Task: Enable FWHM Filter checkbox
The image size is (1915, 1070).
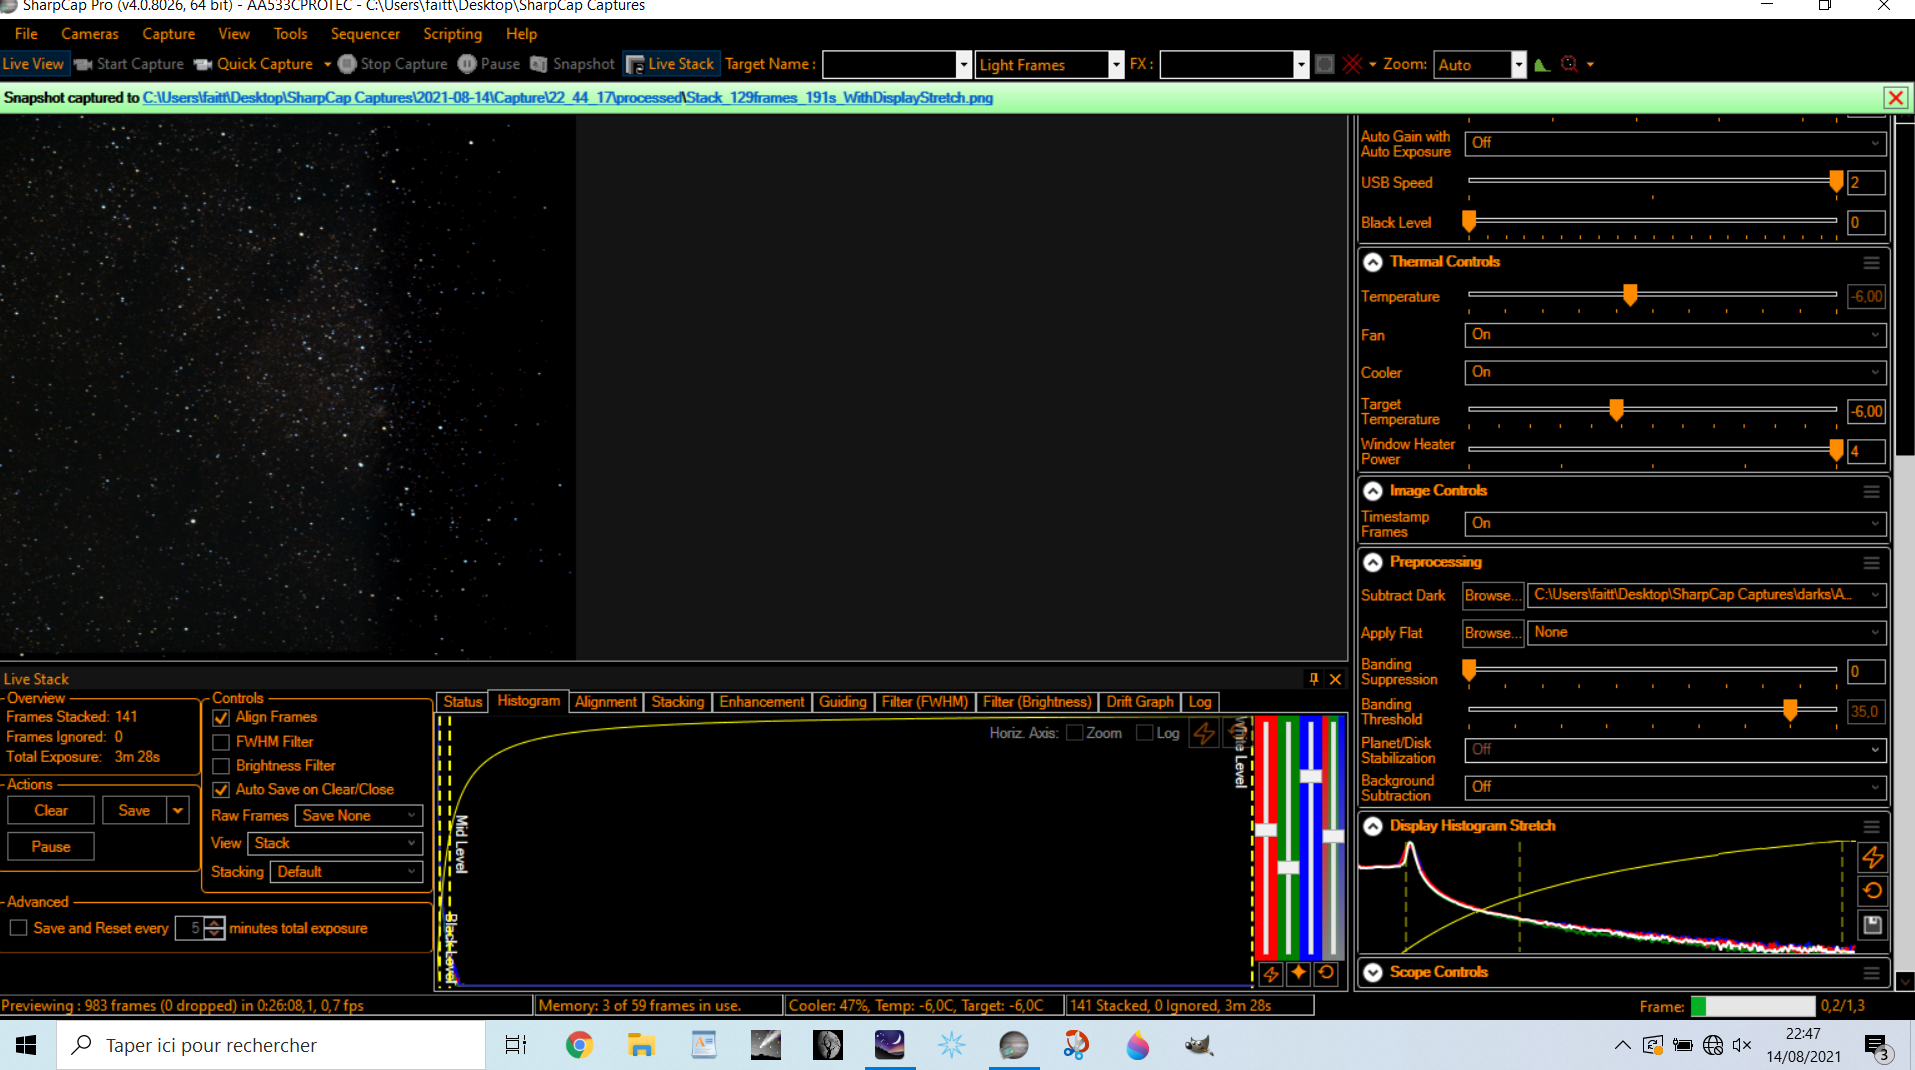Action: [221, 742]
